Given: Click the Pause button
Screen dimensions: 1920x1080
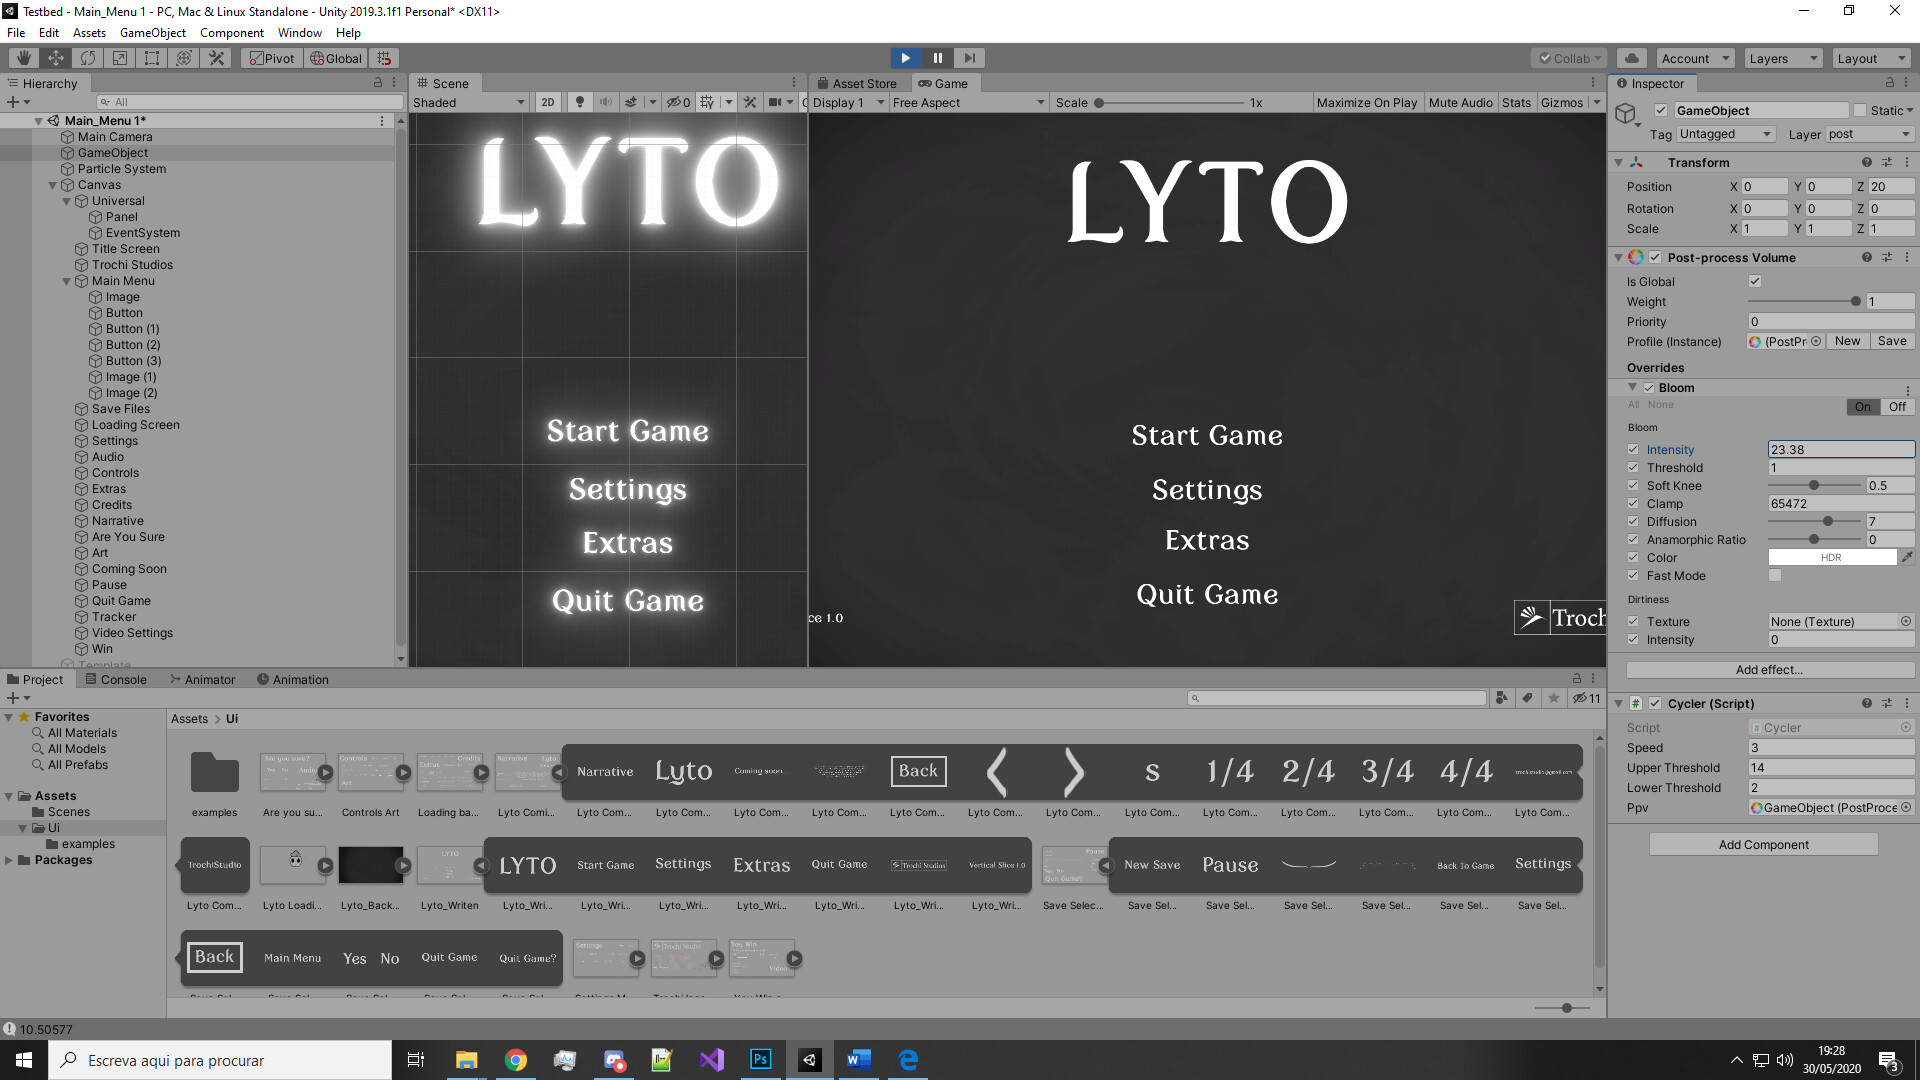Looking at the screenshot, I should tap(937, 58).
